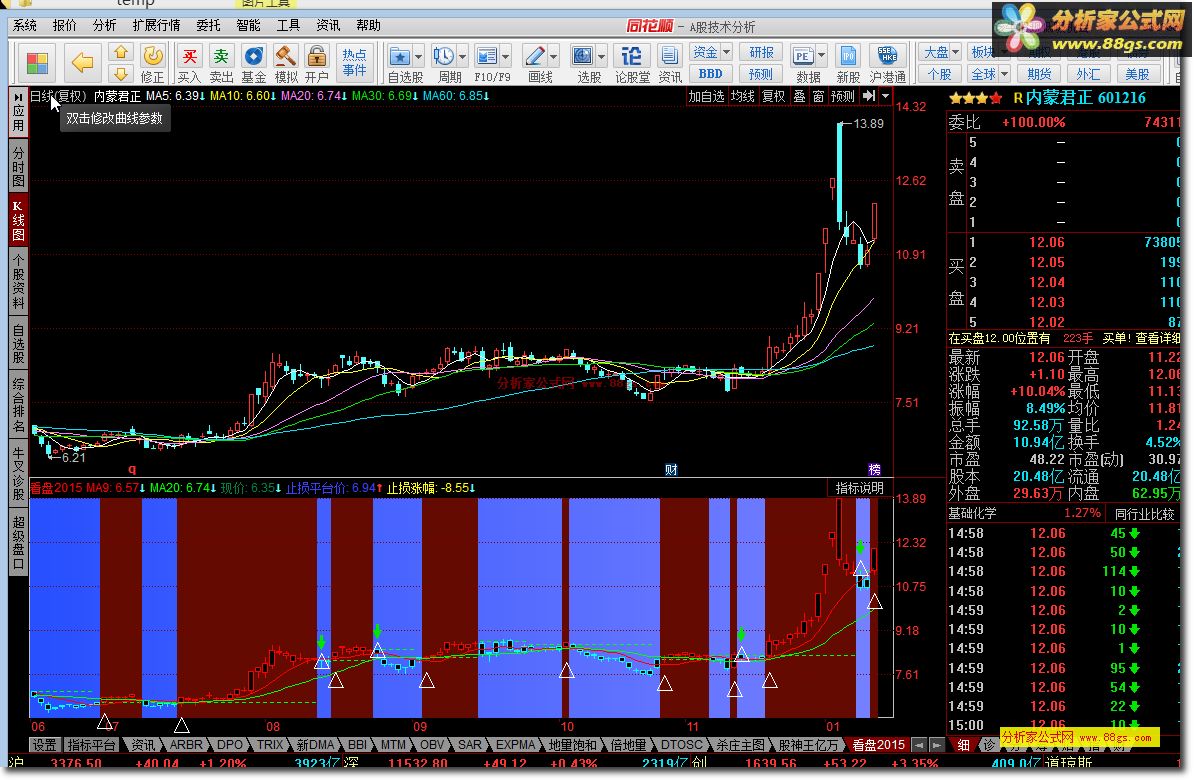This screenshot has height=780, width=1194.
Task: Click the F10/F9 info icon
Action: coord(486,63)
